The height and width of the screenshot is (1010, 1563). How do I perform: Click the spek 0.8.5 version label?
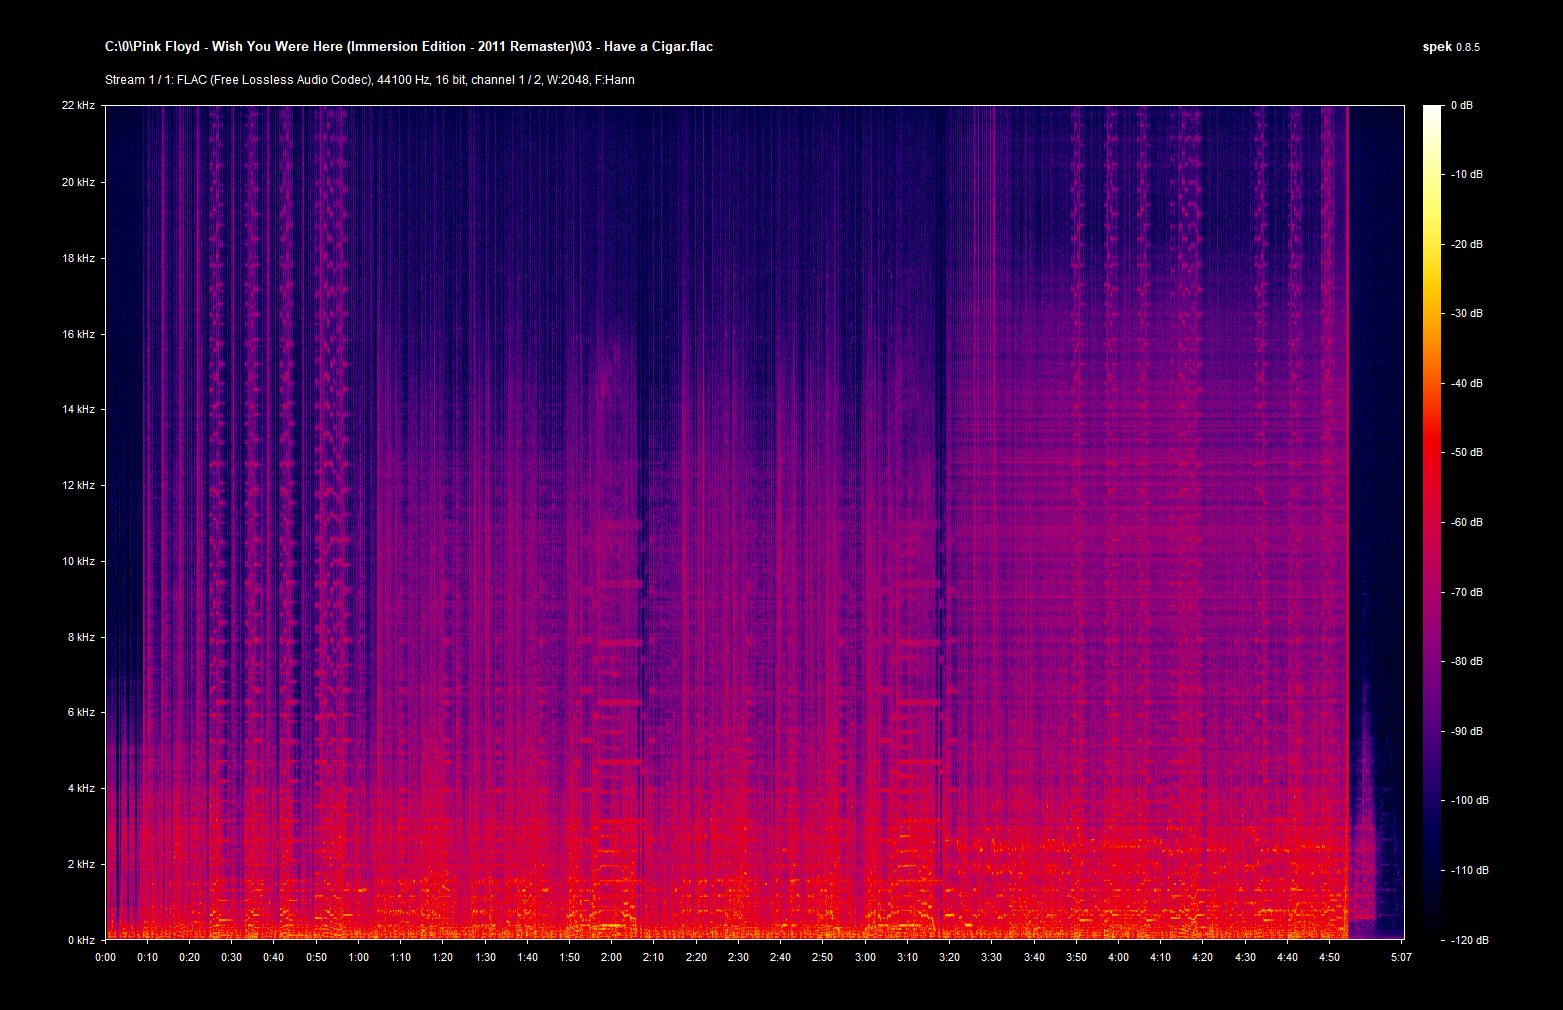click(x=1450, y=47)
